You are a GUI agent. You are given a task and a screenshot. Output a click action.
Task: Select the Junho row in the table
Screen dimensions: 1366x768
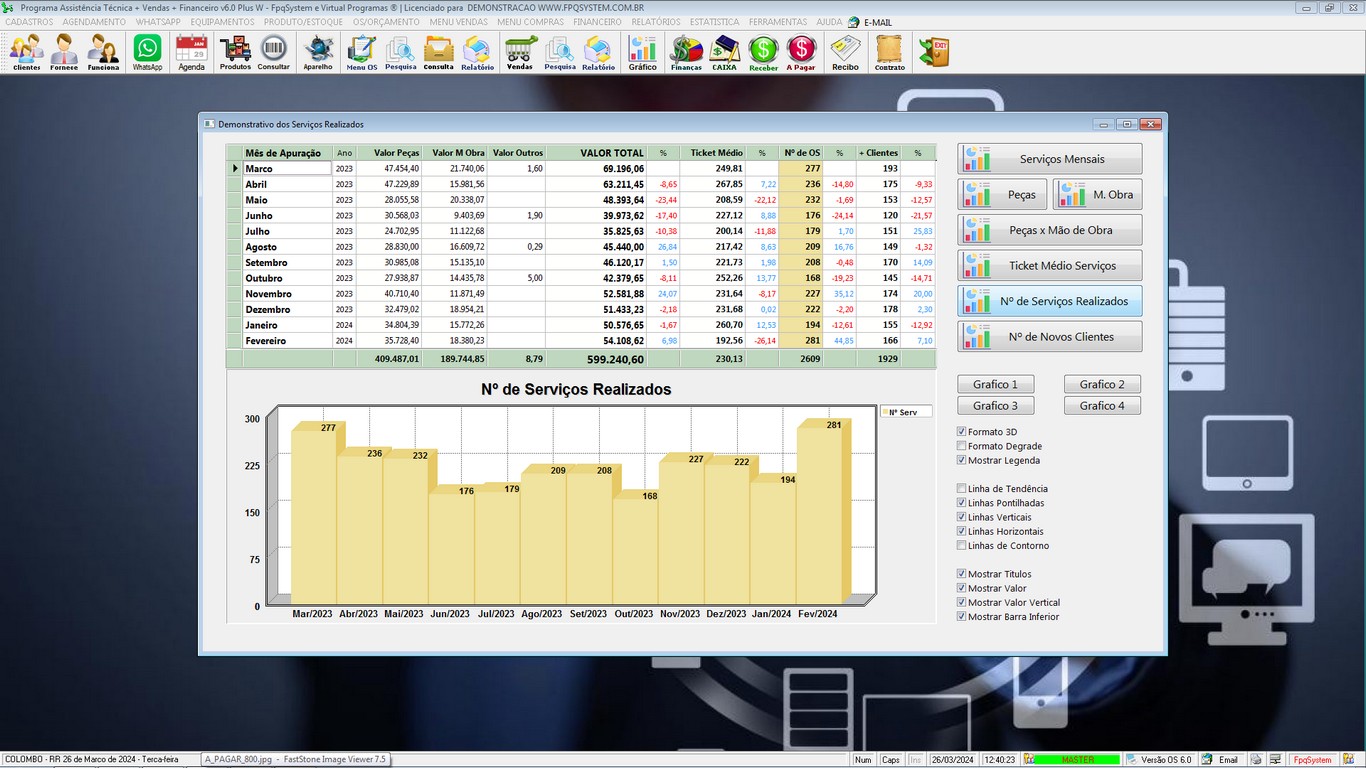pyautogui.click(x=286, y=216)
